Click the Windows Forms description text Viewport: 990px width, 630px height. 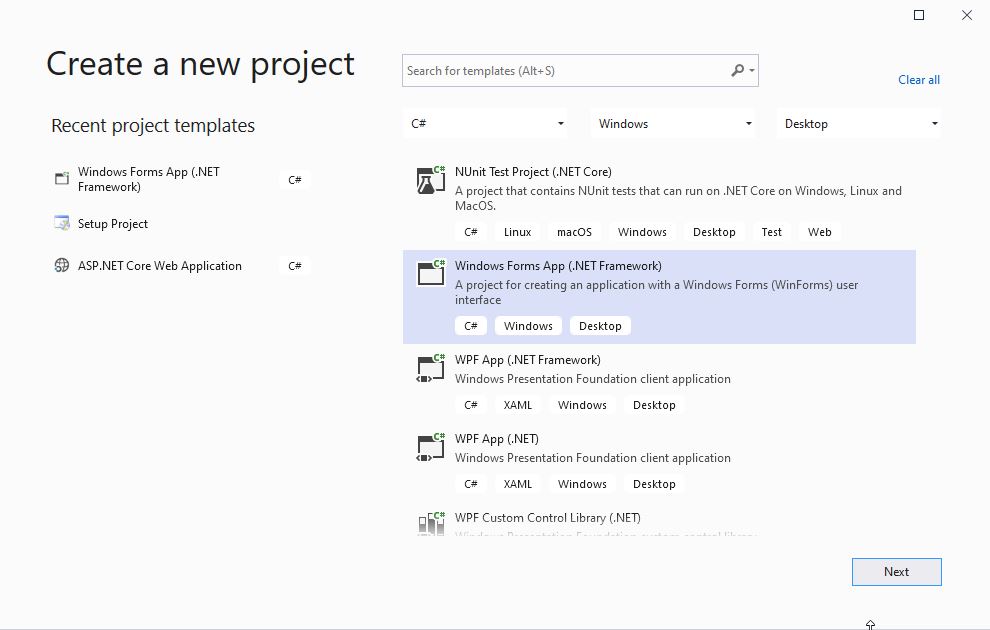(656, 292)
